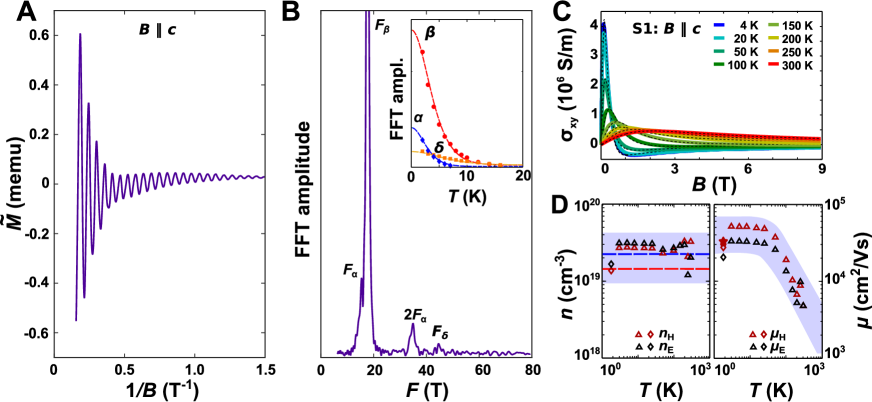Select the teal 50 K legend color line
The width and height of the screenshot is (872, 402).
(719, 53)
